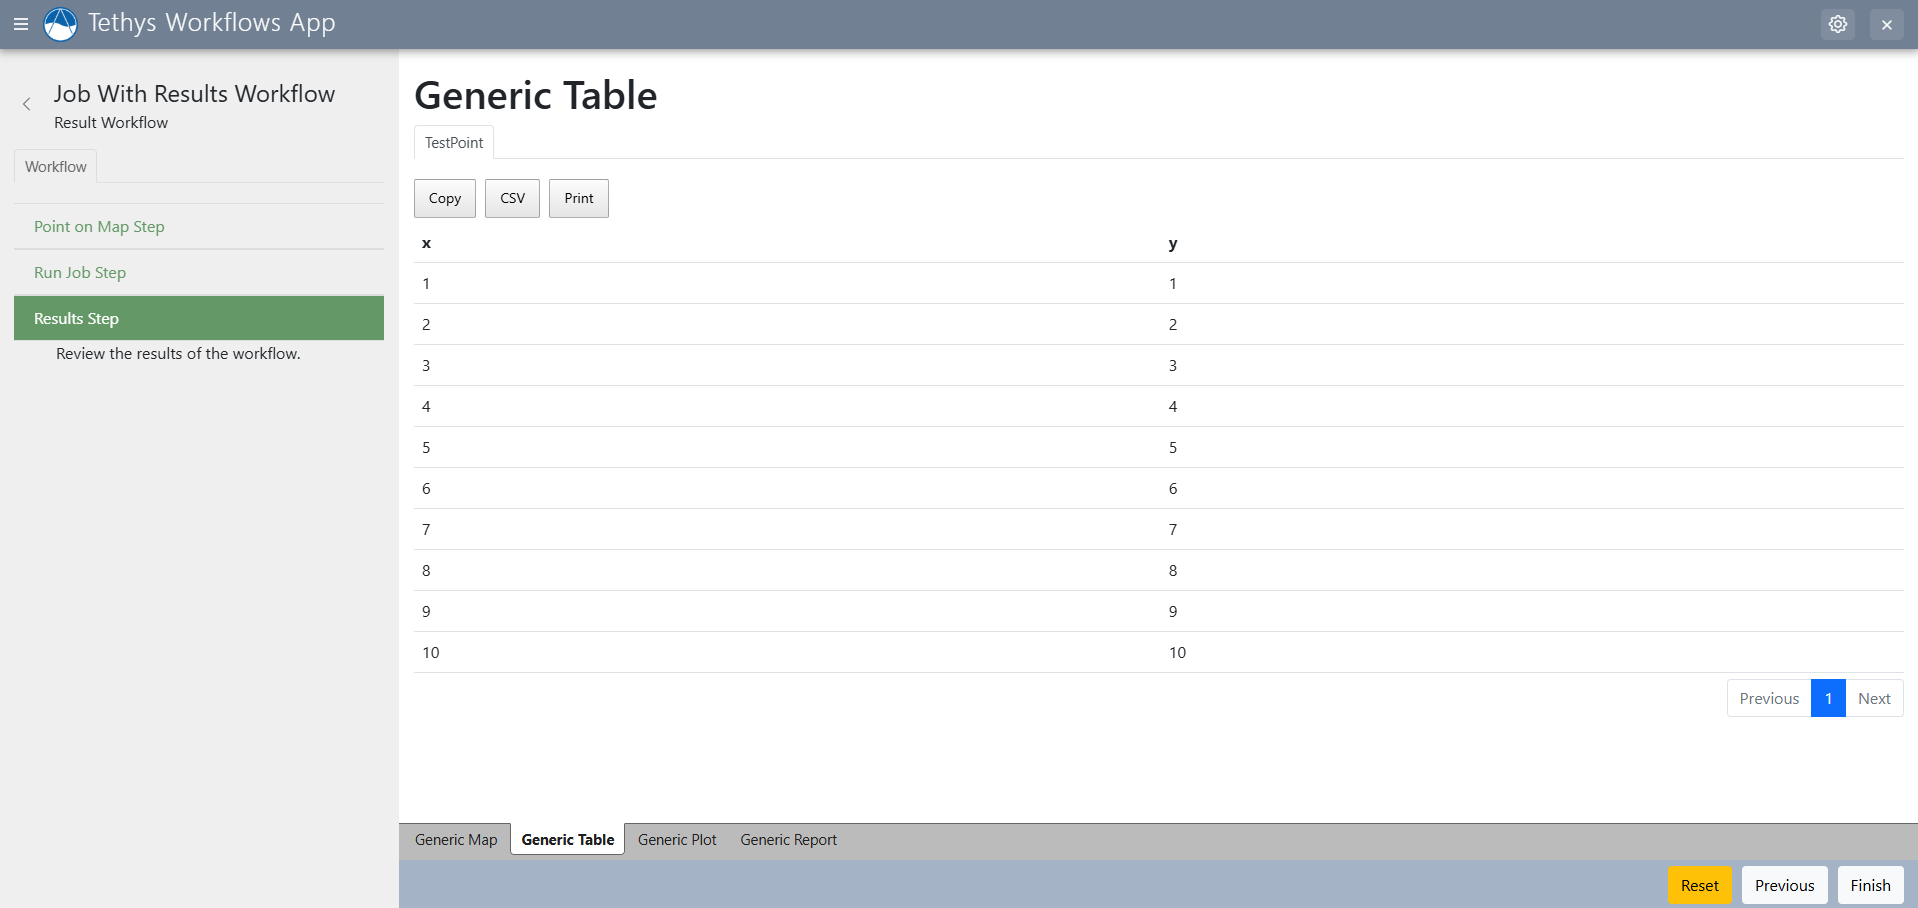The image size is (1918, 908).
Task: Click page 1 in the pagination
Action: point(1828,698)
